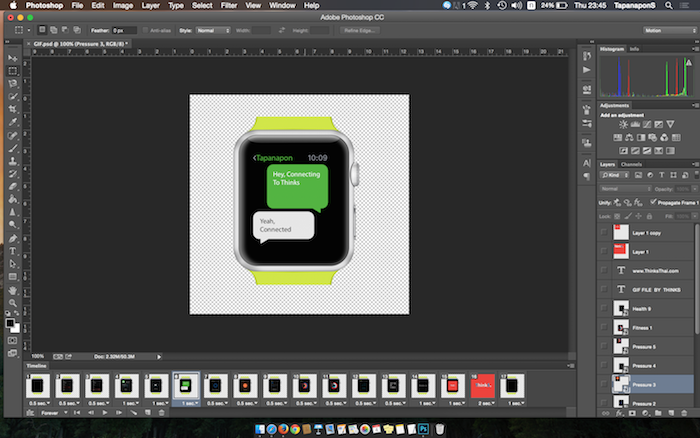The image size is (700, 438).
Task: Select the Horizontal Type tool
Action: coord(12,251)
